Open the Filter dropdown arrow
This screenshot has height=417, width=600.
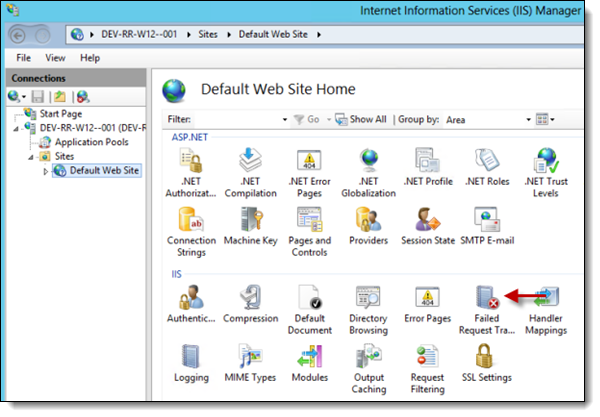point(284,119)
